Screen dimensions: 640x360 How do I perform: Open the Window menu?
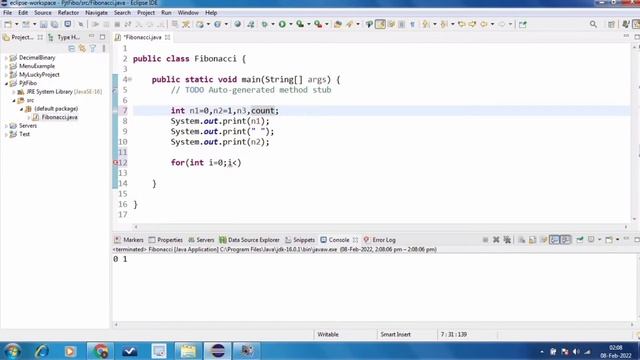[188, 13]
